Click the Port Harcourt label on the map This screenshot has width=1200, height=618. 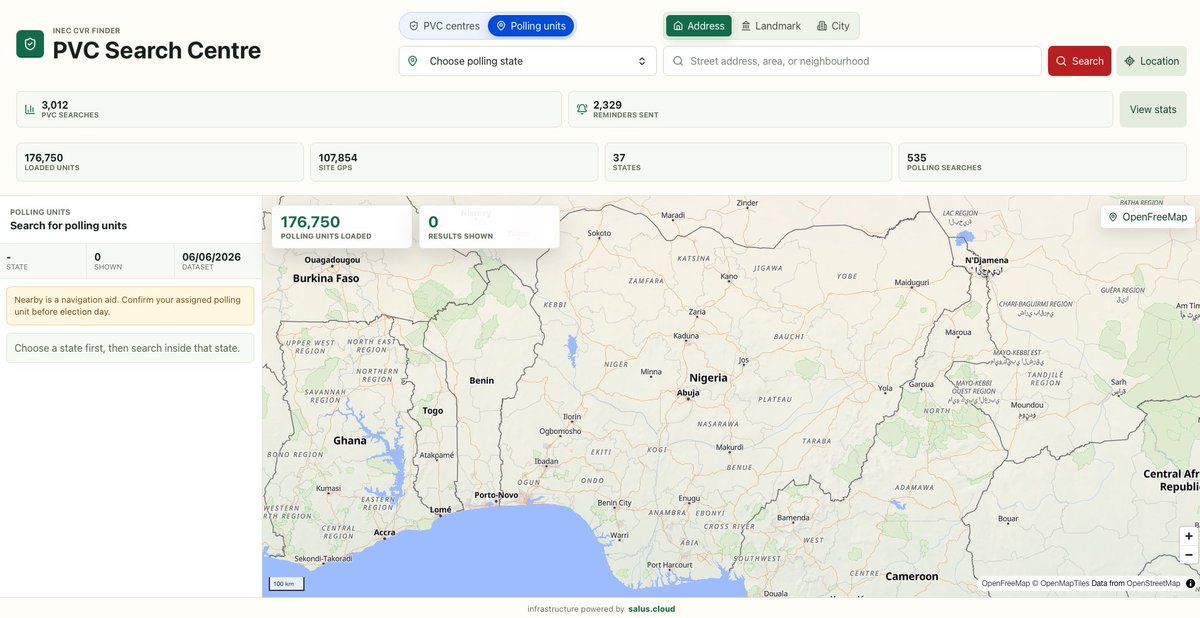670,566
